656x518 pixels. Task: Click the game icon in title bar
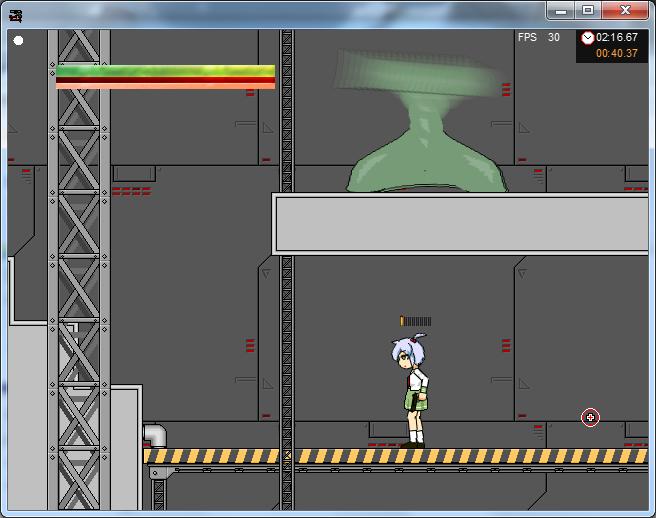click(15, 16)
